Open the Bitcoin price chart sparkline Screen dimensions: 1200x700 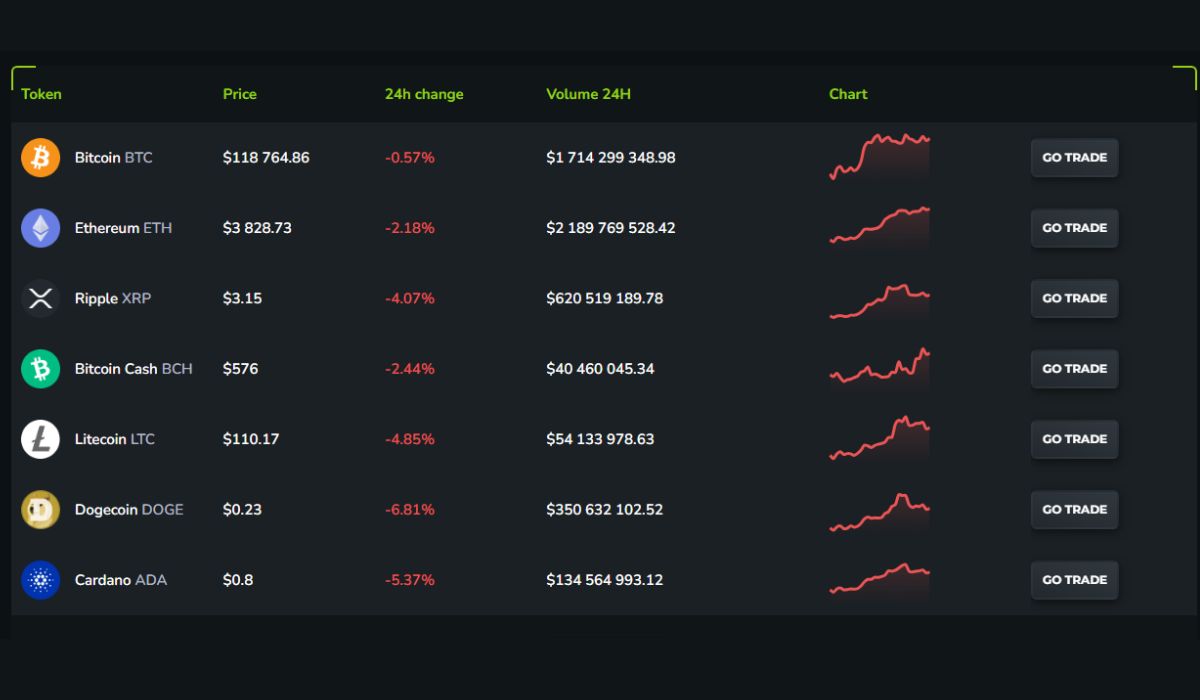[878, 157]
